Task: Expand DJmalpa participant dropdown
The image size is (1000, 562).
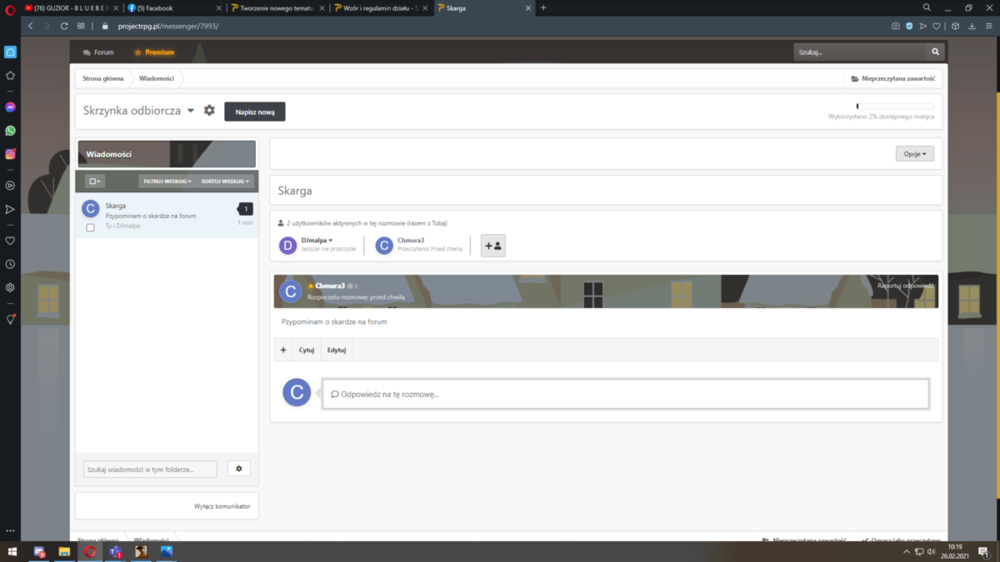Action: (317, 240)
